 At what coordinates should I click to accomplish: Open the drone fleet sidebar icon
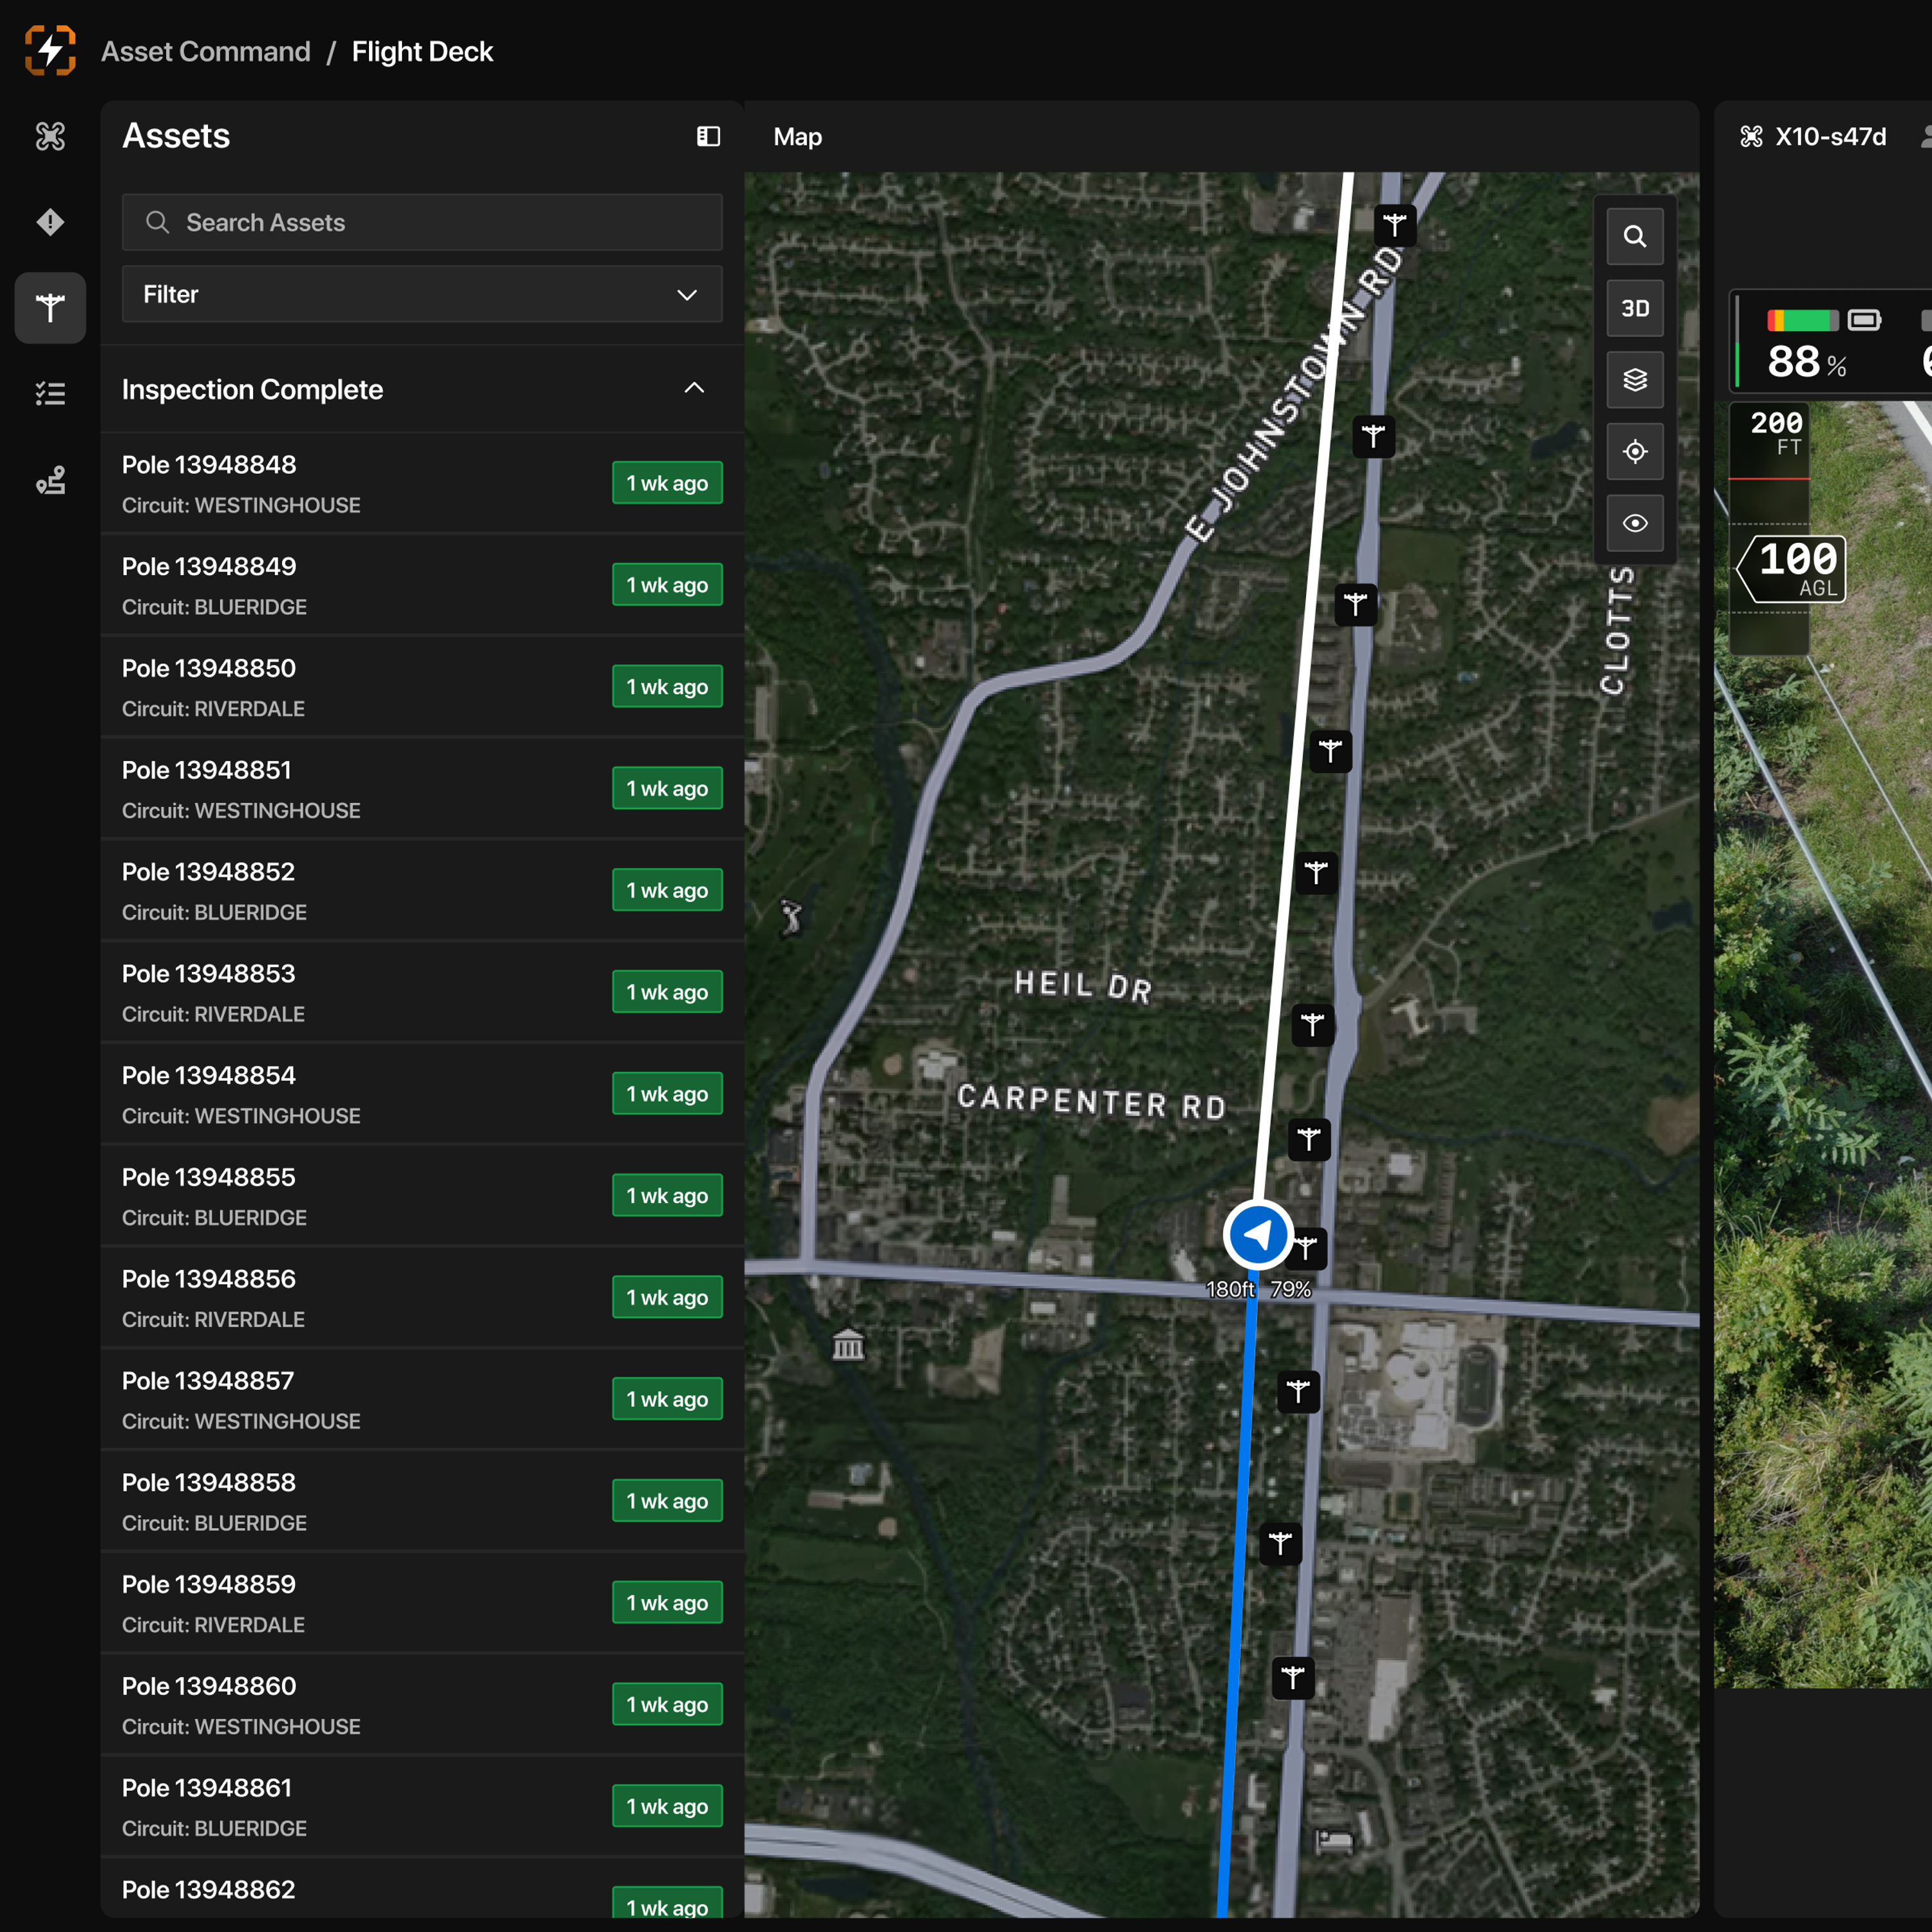pos(50,136)
